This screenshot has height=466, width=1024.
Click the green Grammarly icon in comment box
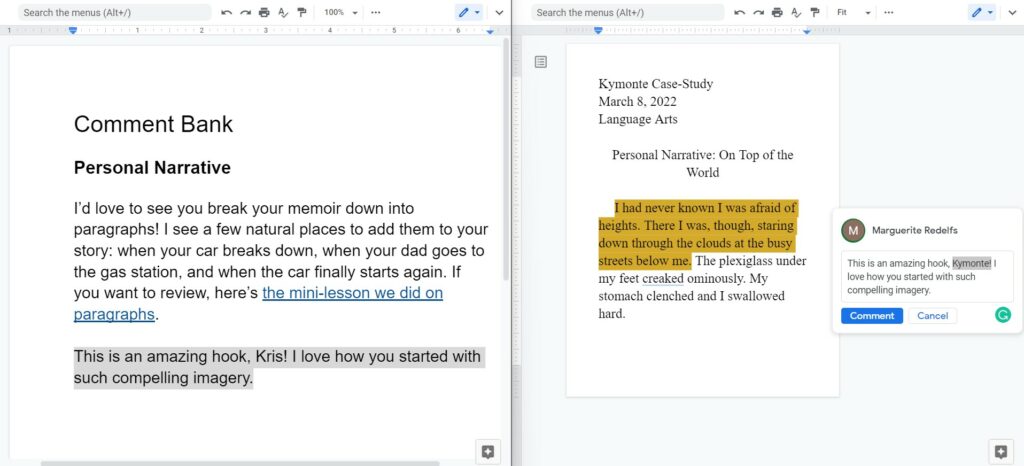[1002, 315]
